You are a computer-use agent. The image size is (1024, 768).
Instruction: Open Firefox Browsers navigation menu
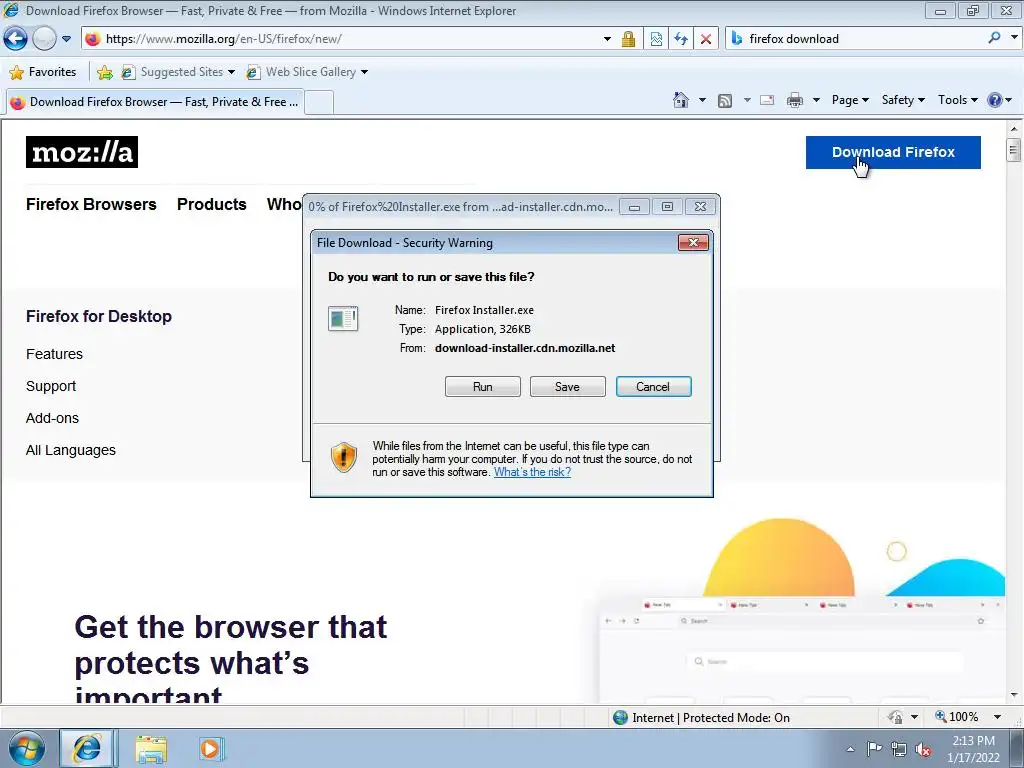tap(91, 204)
